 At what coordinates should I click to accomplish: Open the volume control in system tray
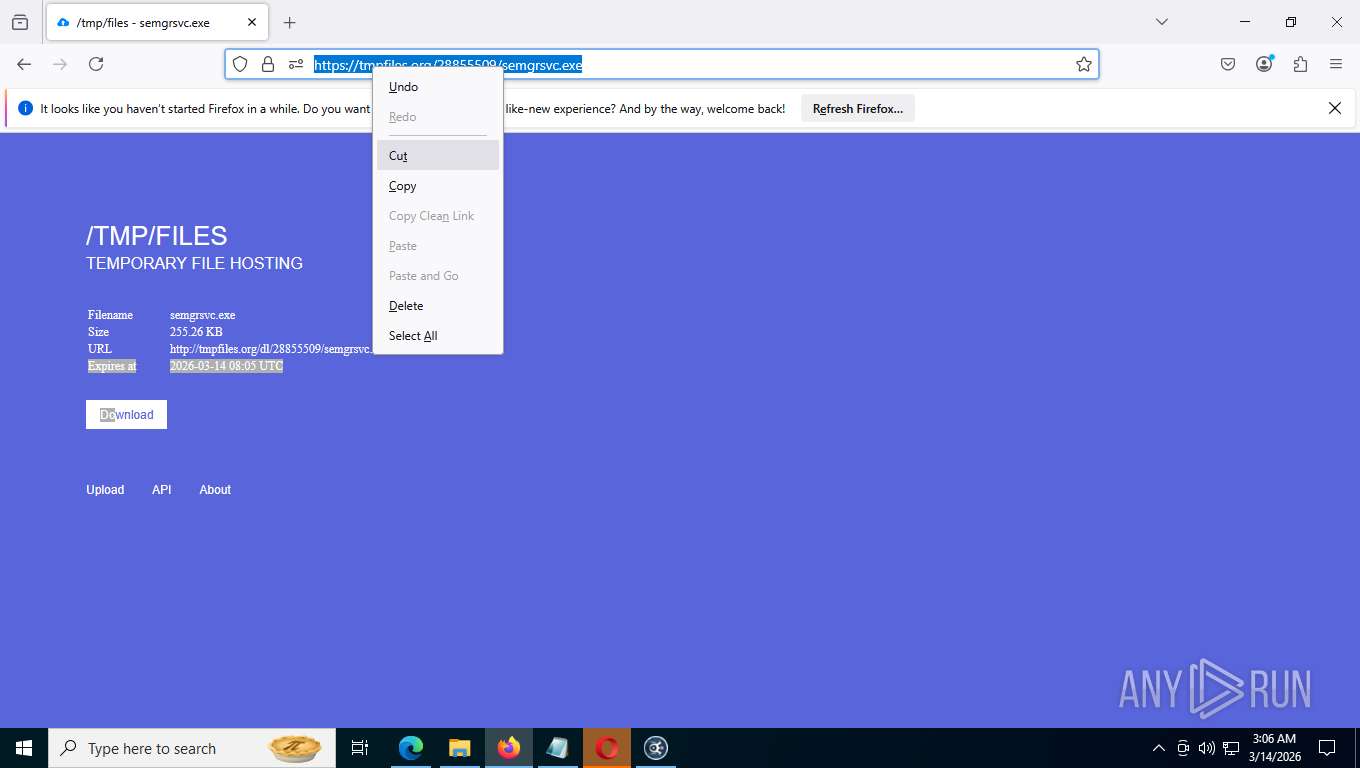[x=1207, y=748]
